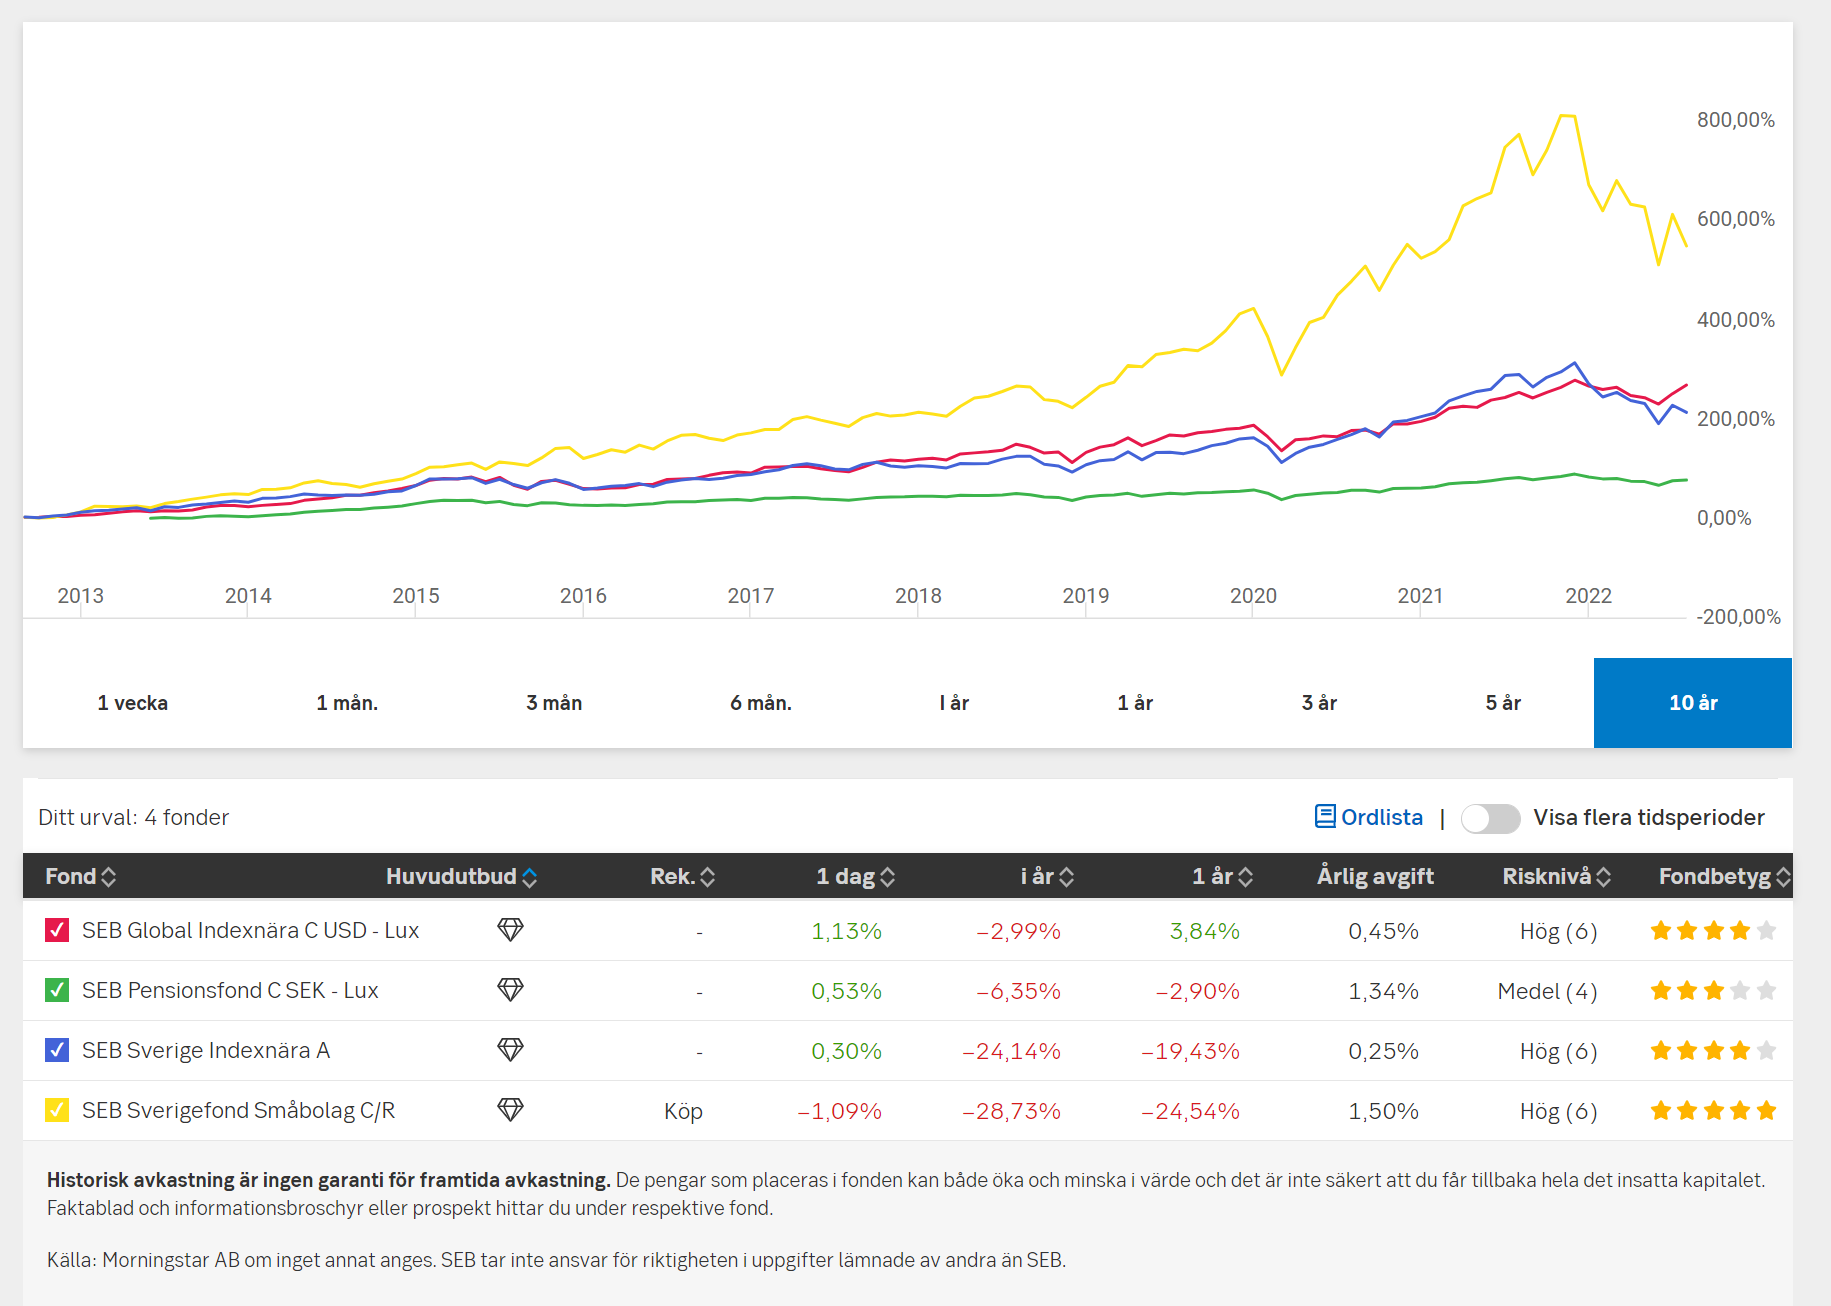Open the Ordlista glossary link
This screenshot has height=1306, width=1831.
coord(1381,817)
